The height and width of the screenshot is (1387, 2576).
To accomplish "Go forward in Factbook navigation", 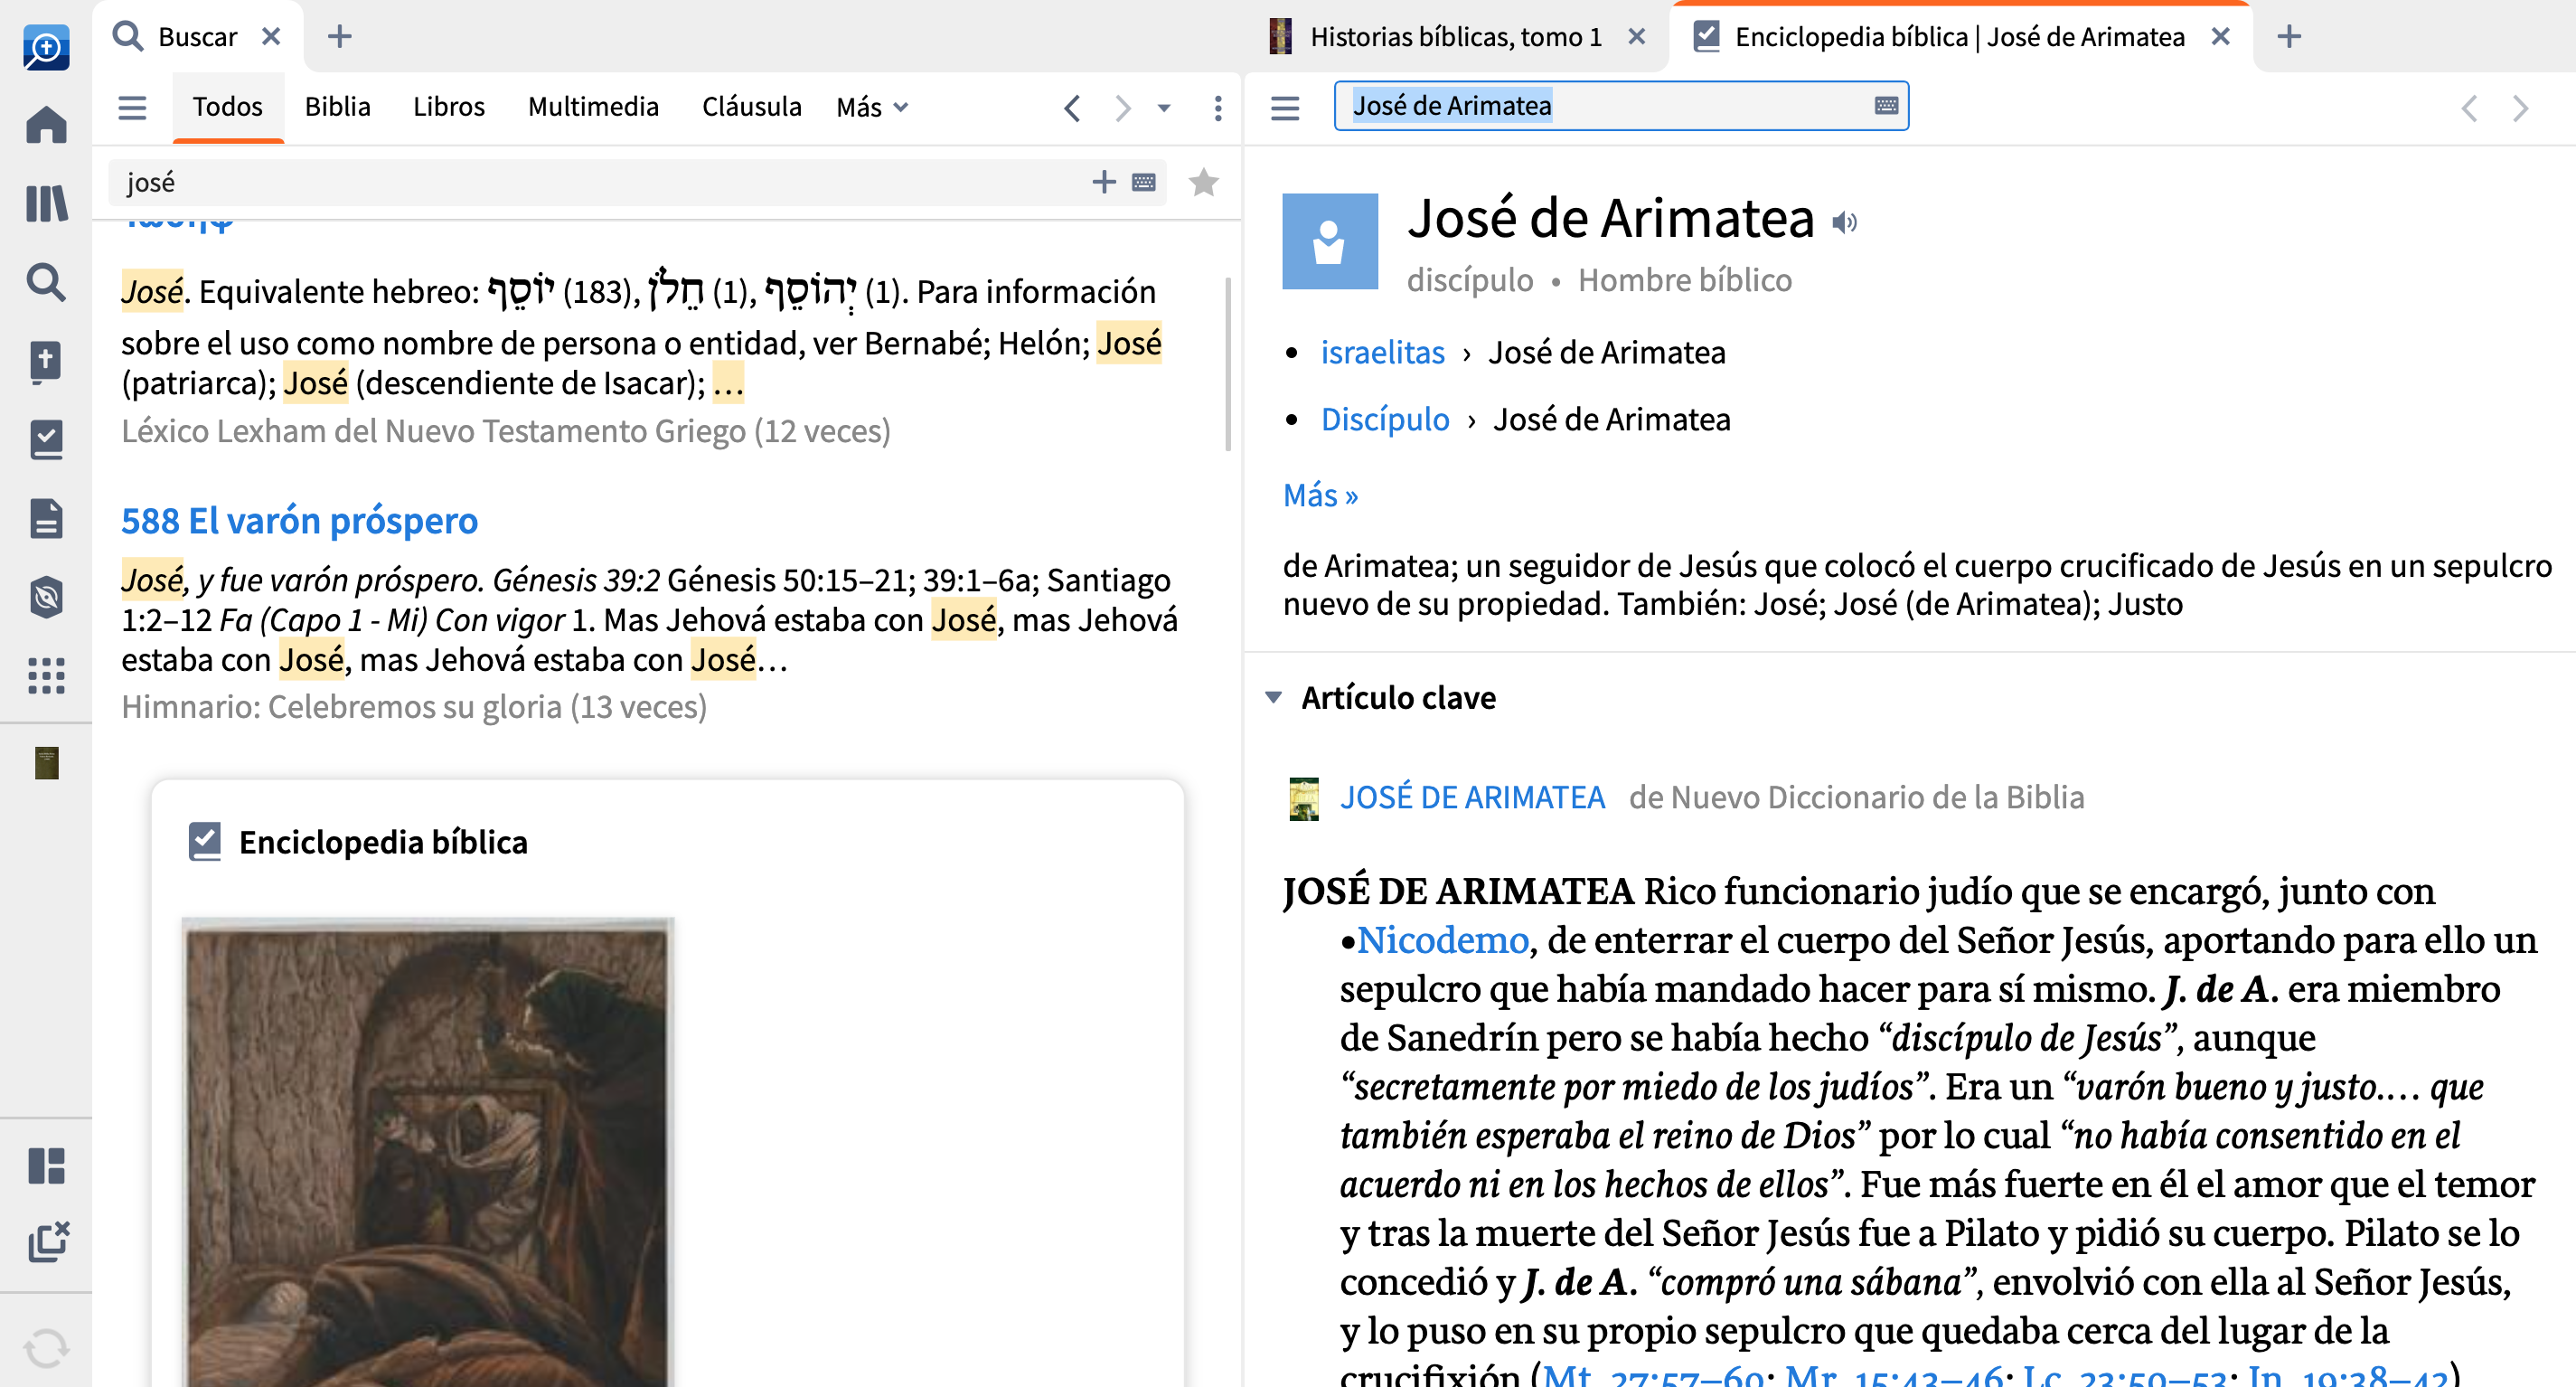I will (2521, 108).
